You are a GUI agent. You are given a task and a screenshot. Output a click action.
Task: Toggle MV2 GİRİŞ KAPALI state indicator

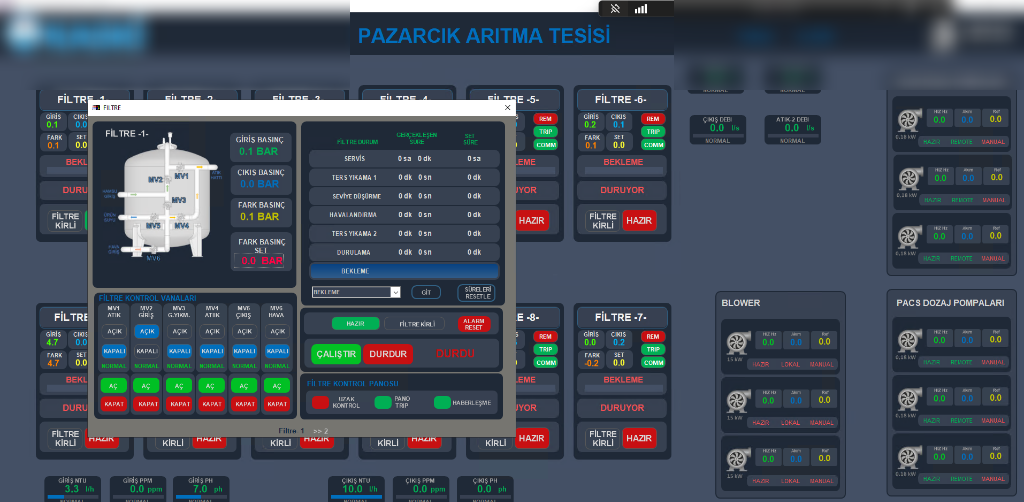click(x=147, y=351)
